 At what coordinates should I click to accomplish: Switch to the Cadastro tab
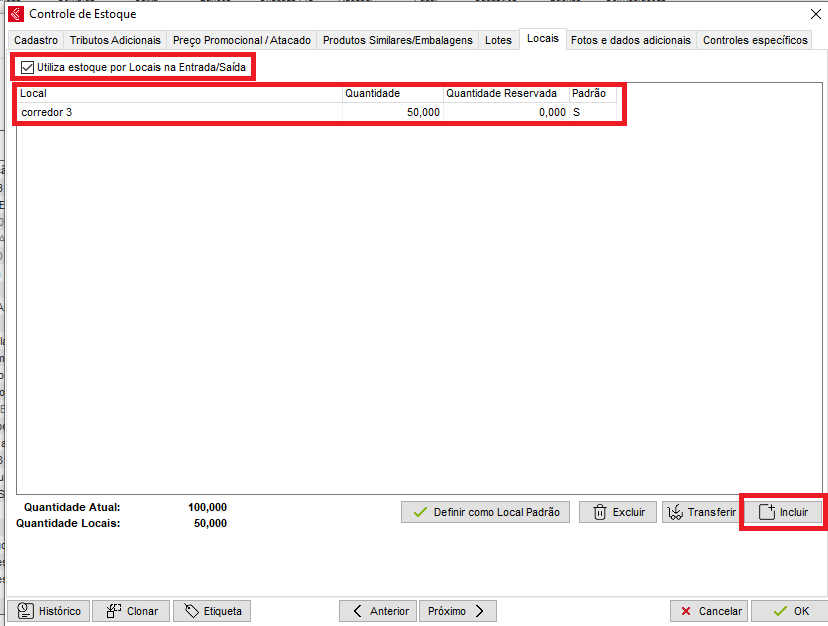36,40
